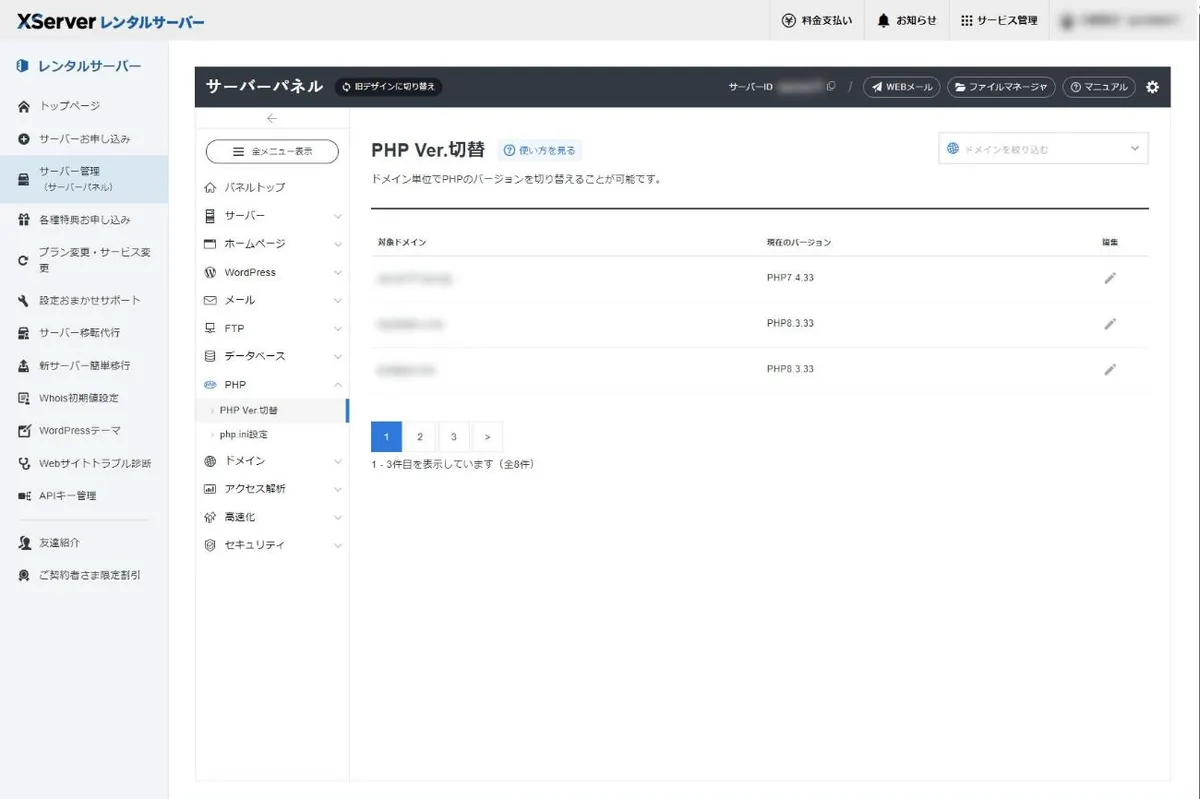Collapse the PHP menu section
The height and width of the screenshot is (799, 1200).
pos(272,384)
